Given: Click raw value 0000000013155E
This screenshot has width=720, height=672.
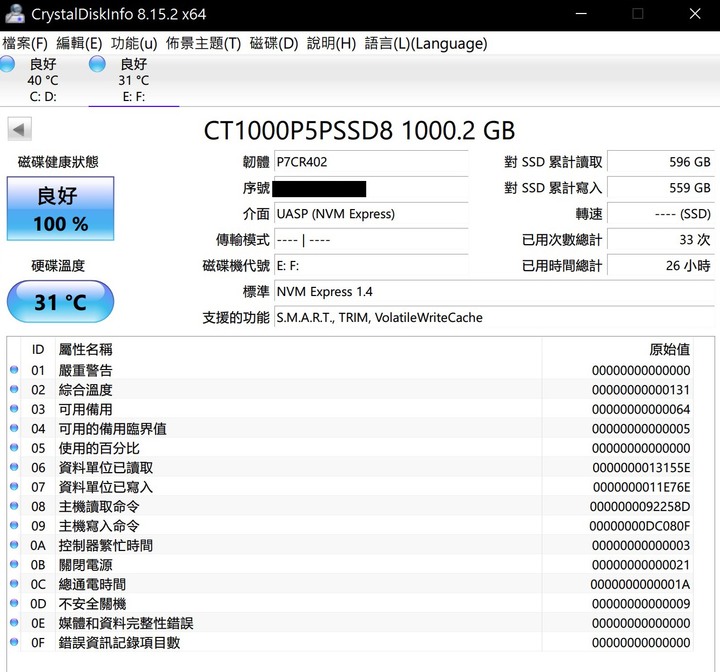Looking at the screenshot, I should [x=641, y=468].
